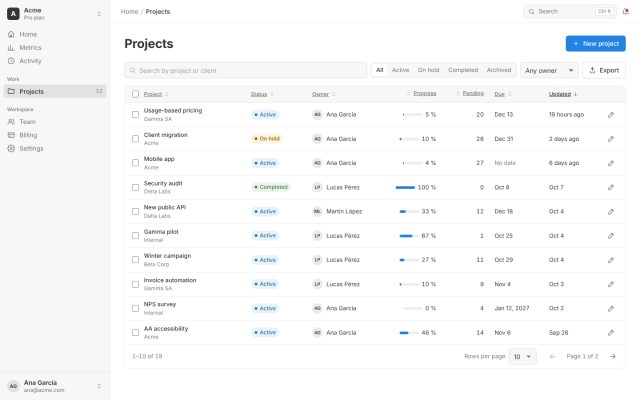Focus the search by project field
640x400 pixels.
[246, 71]
